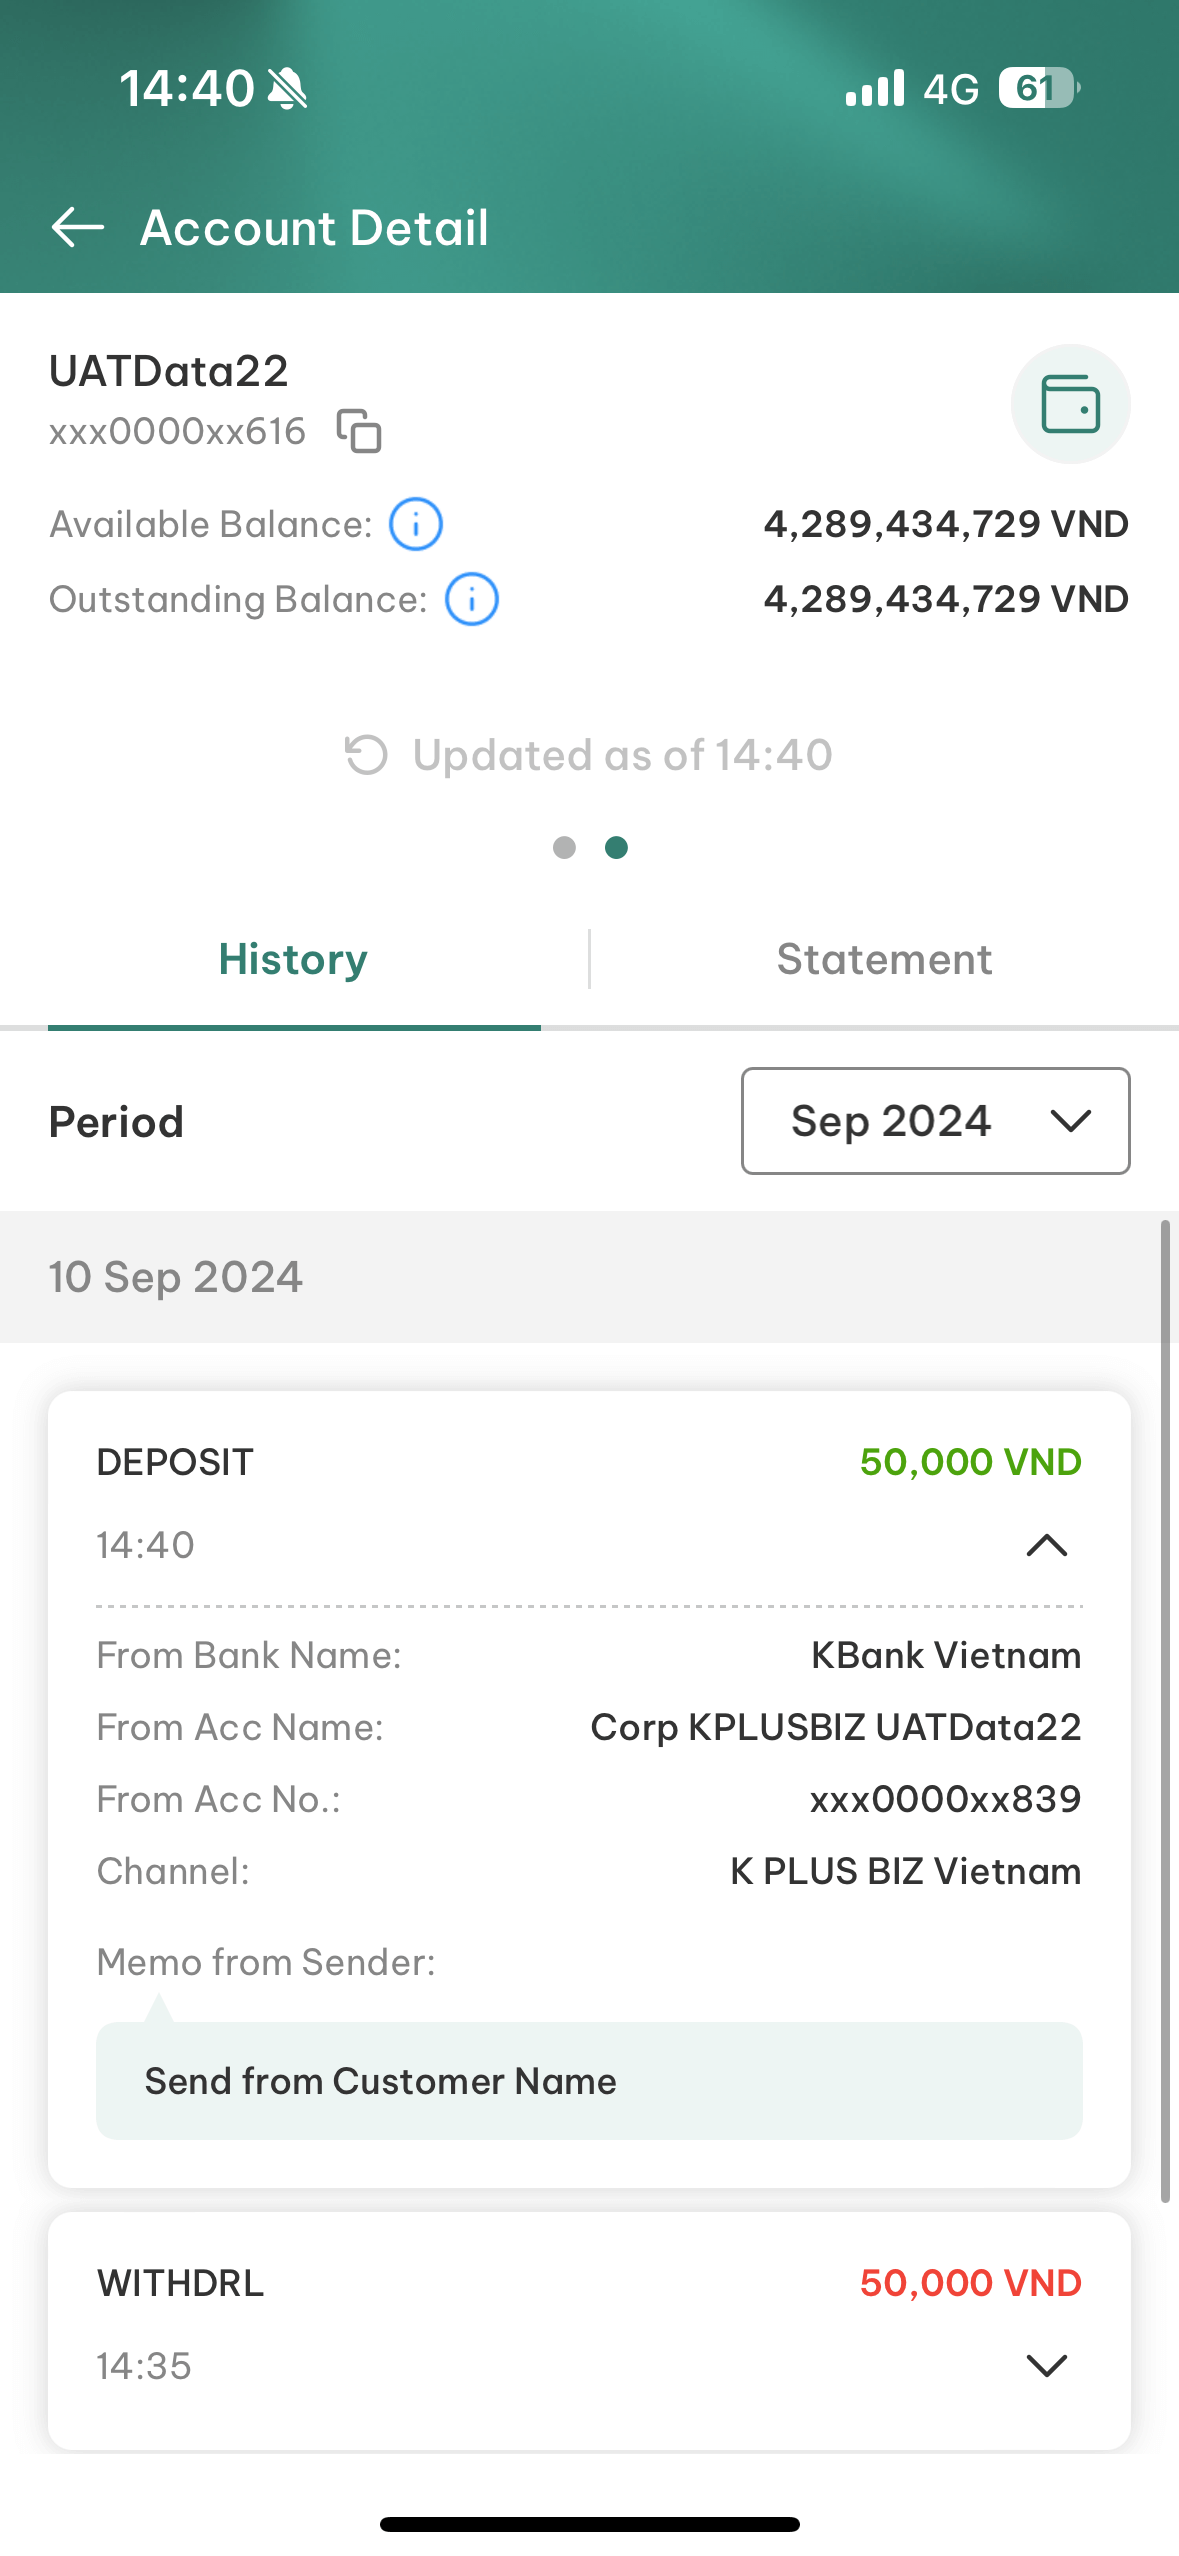Copy the account number xxx0000xx616
Image resolution: width=1179 pixels, height=2556 pixels.
point(359,431)
